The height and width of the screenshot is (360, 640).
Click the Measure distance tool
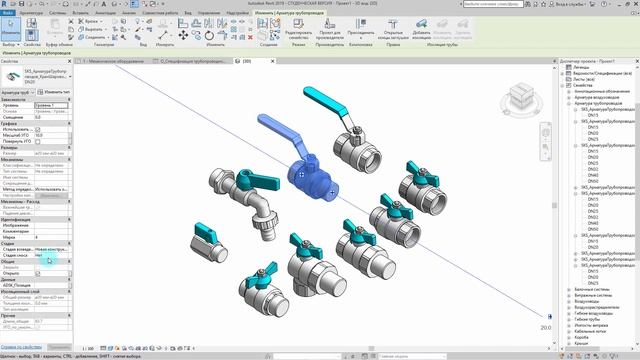pos(163,36)
